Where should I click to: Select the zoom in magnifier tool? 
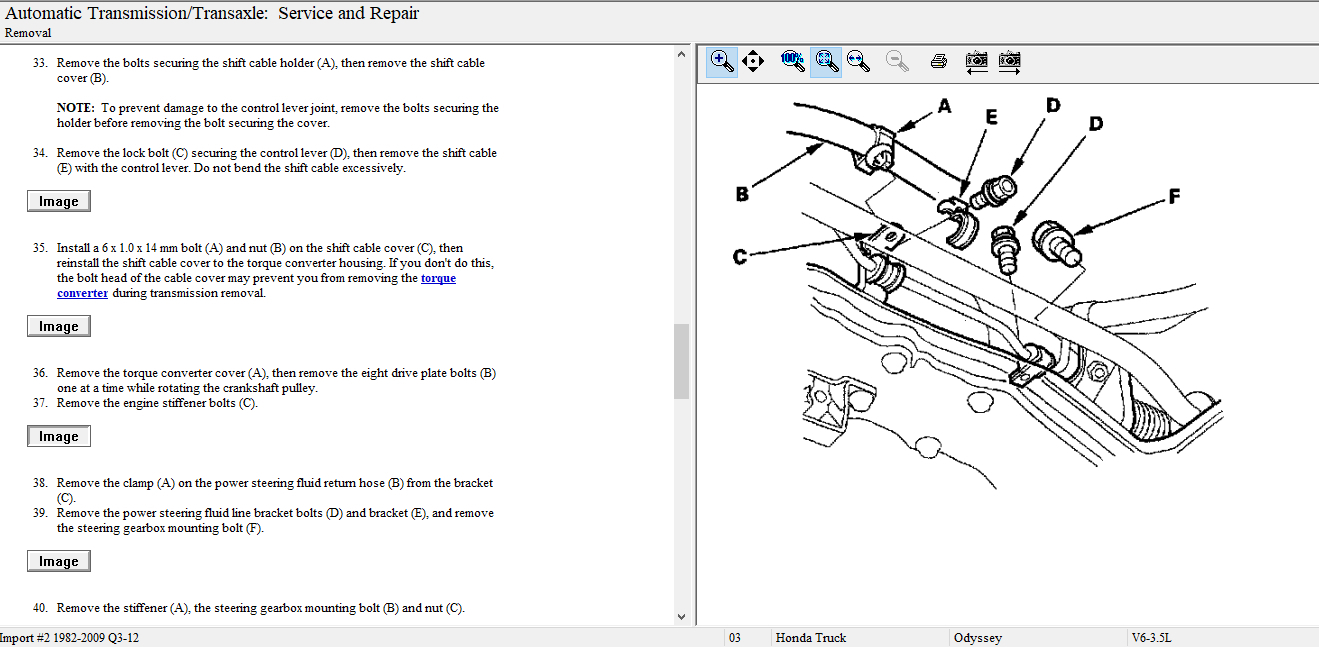pyautogui.click(x=721, y=61)
